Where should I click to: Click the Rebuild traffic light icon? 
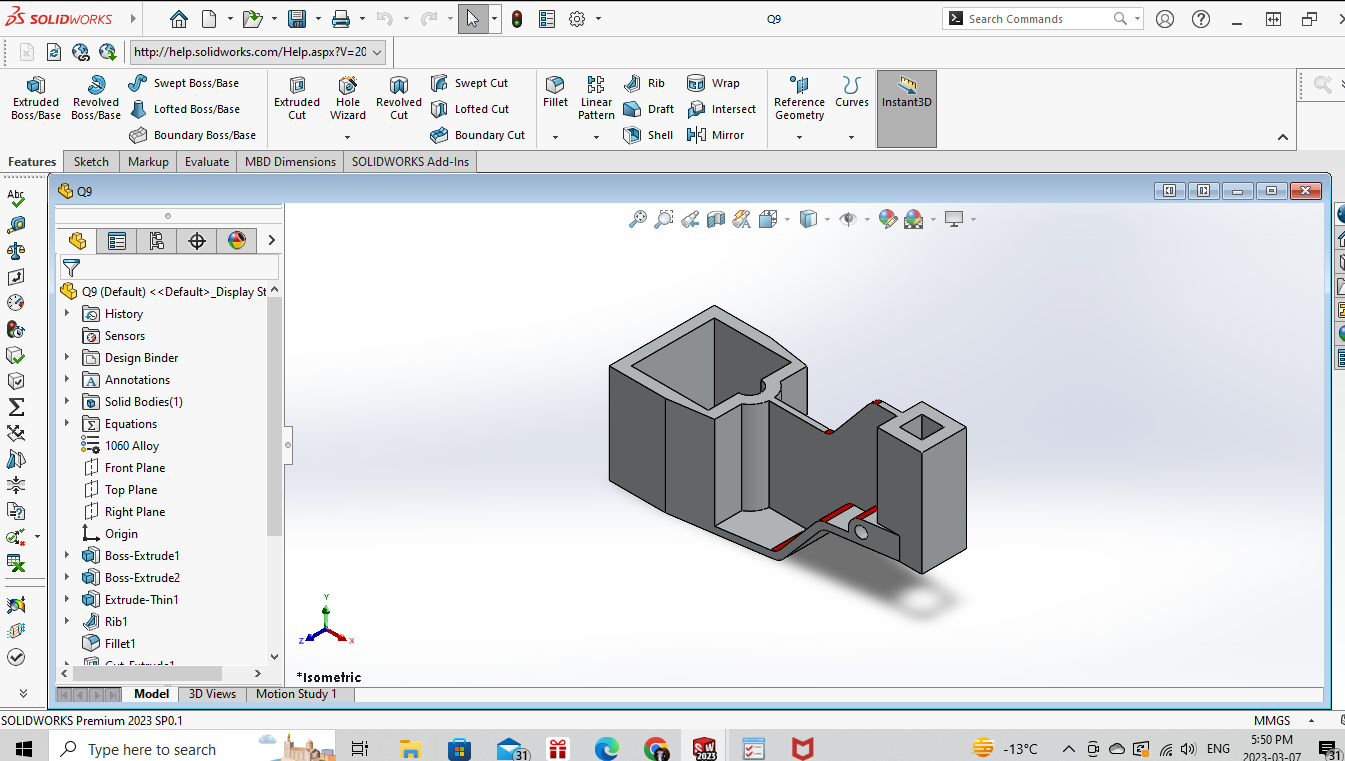click(517, 19)
